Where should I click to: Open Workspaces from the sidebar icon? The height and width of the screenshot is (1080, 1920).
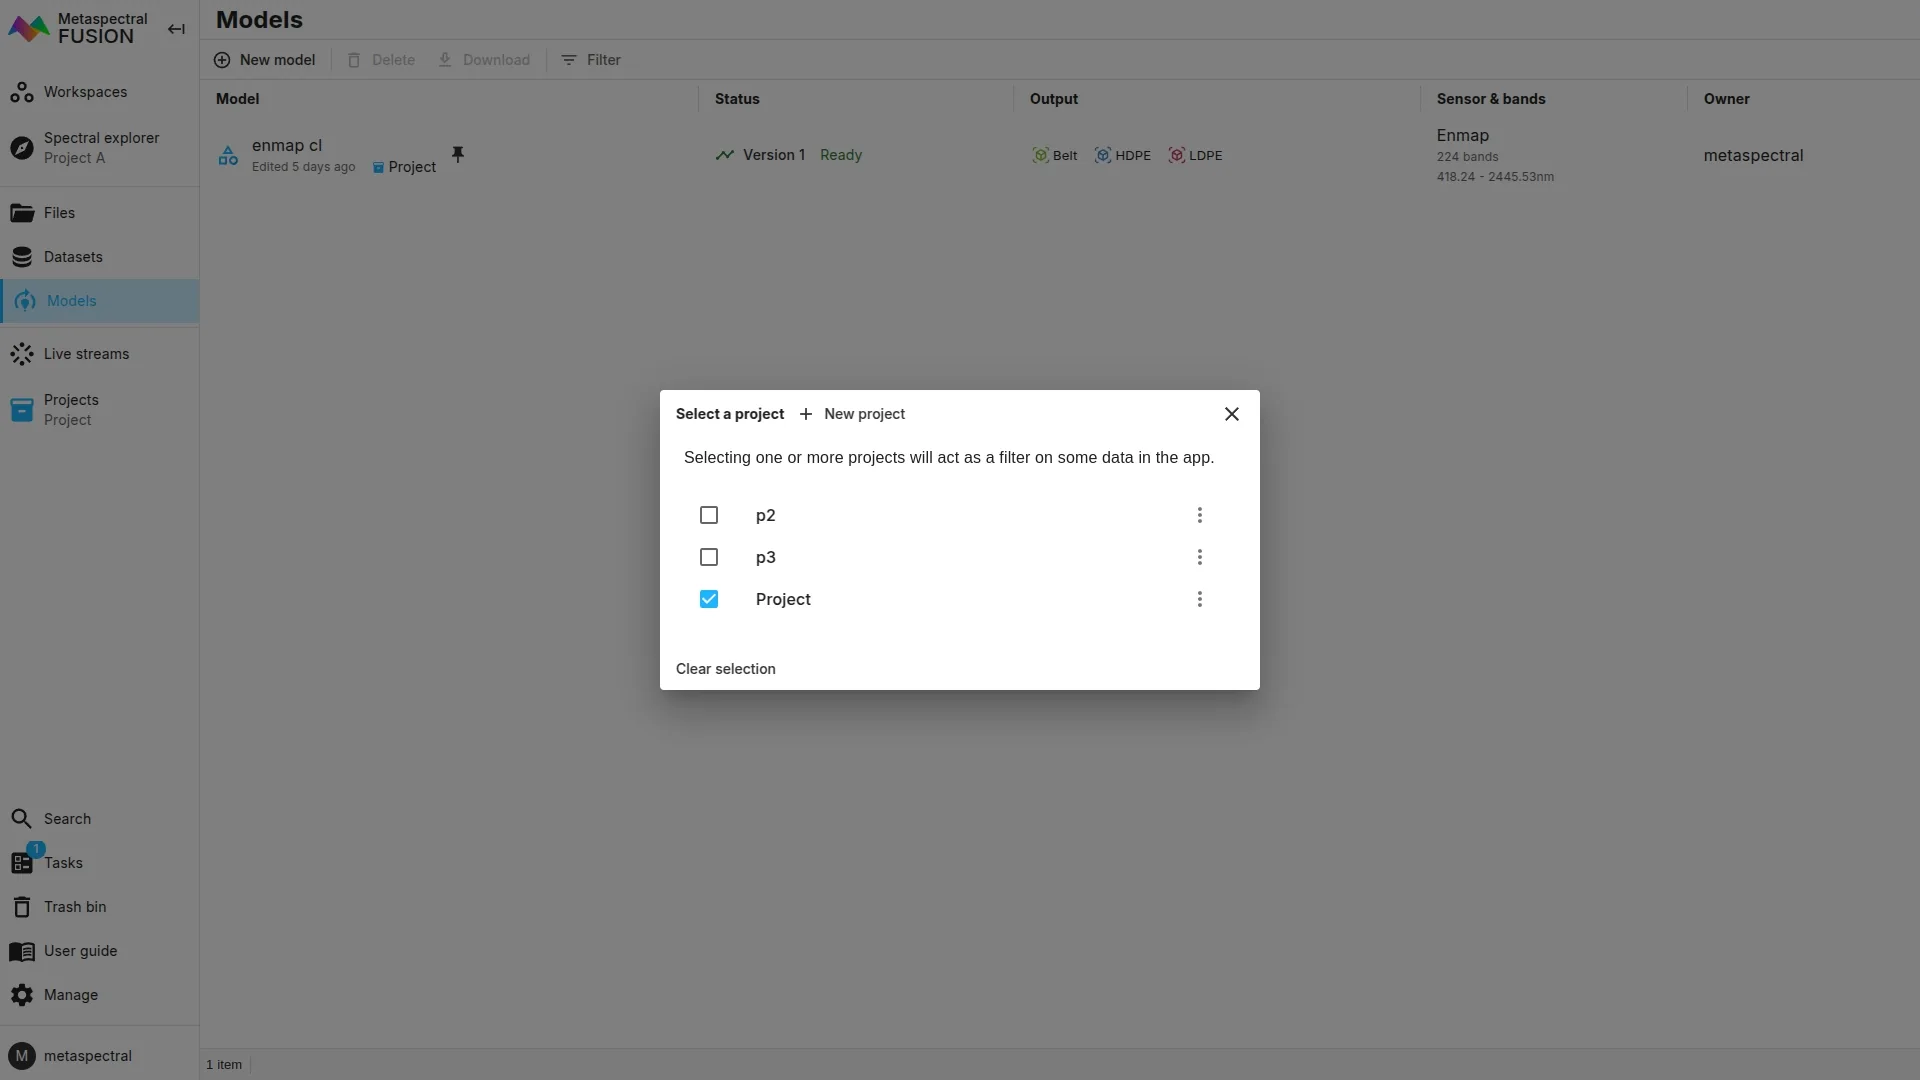(x=22, y=92)
